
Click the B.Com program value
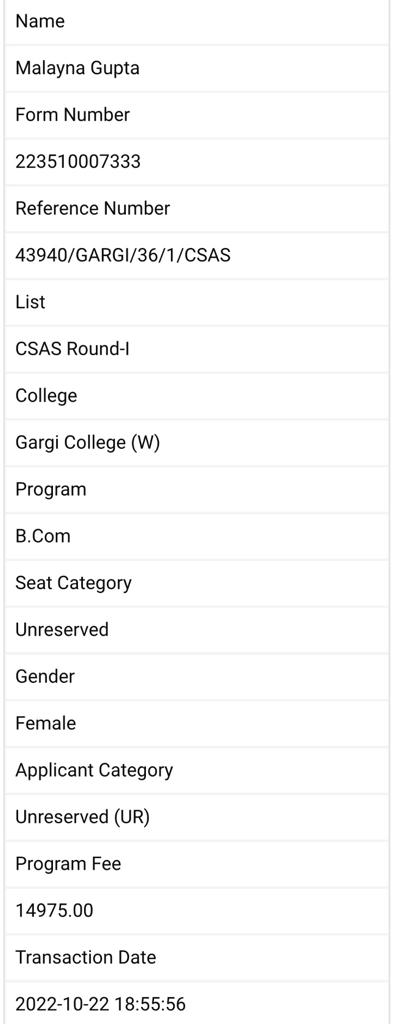coord(42,536)
